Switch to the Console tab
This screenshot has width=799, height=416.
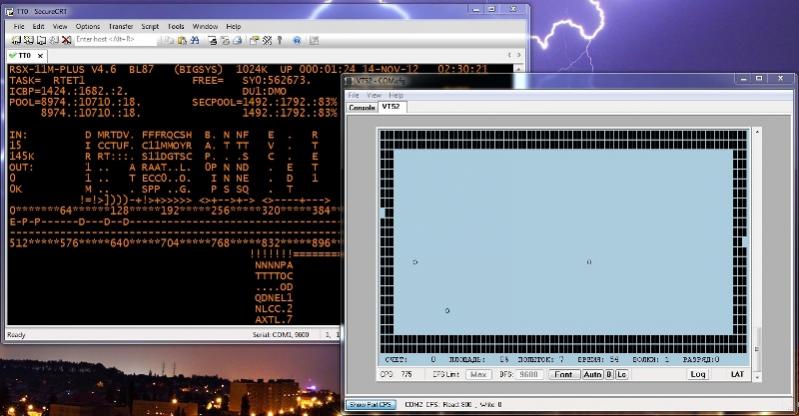pyautogui.click(x=361, y=107)
